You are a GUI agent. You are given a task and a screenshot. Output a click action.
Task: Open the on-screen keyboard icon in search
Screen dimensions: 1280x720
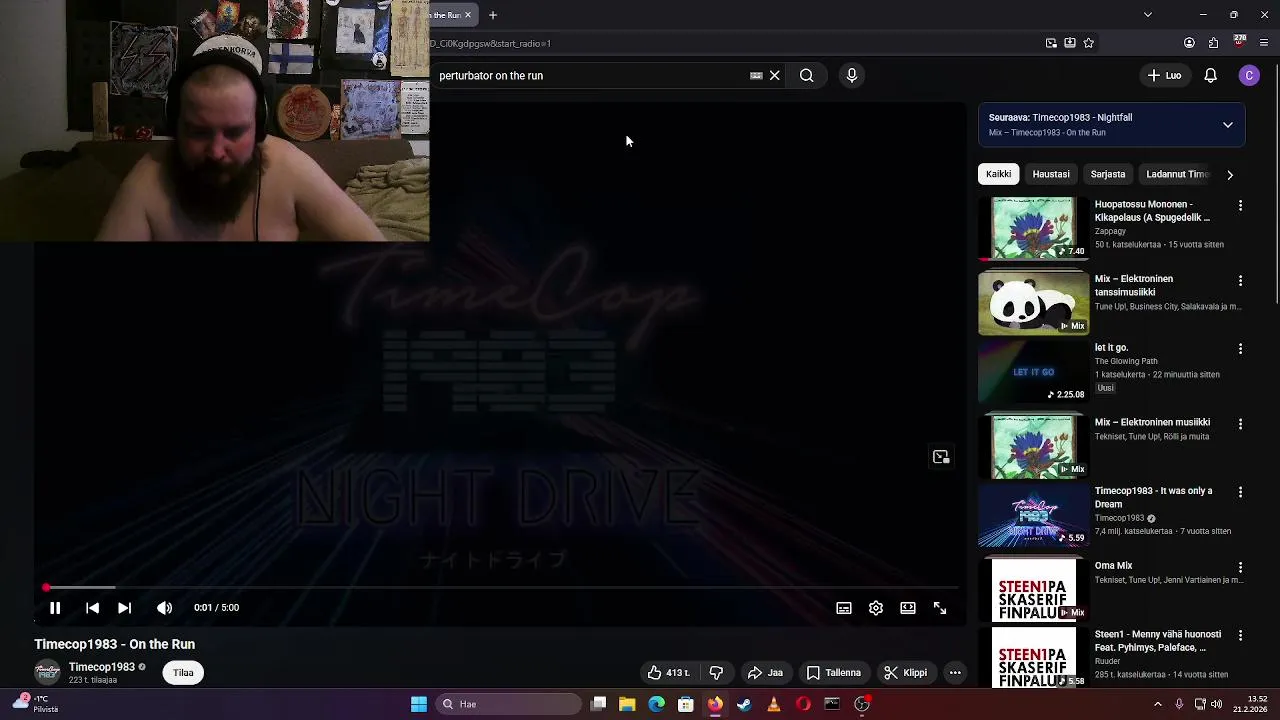[x=756, y=75]
